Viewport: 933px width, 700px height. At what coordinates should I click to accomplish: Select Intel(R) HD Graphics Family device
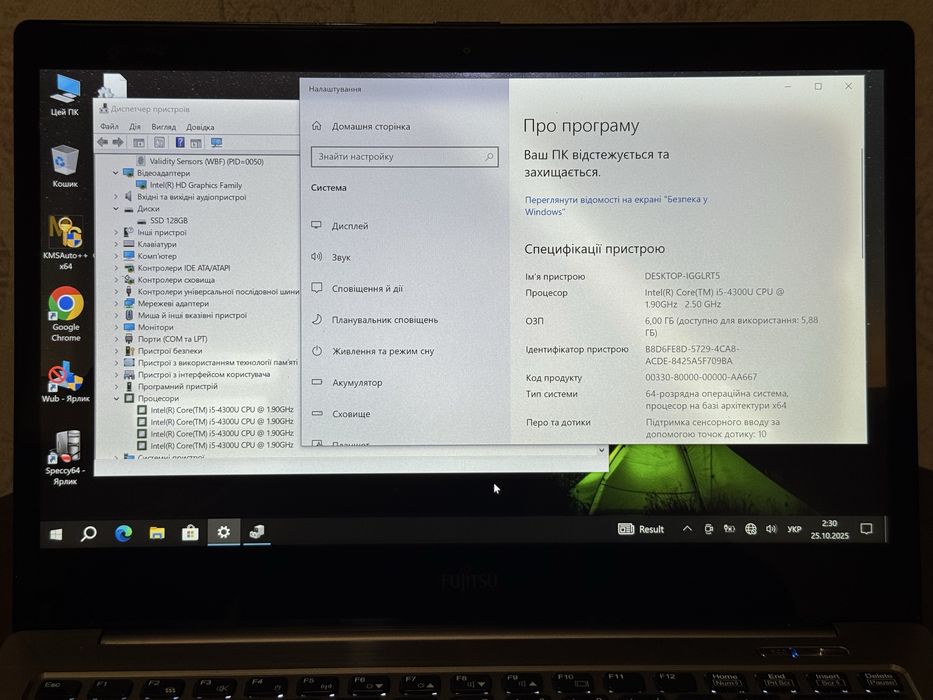[x=196, y=185]
